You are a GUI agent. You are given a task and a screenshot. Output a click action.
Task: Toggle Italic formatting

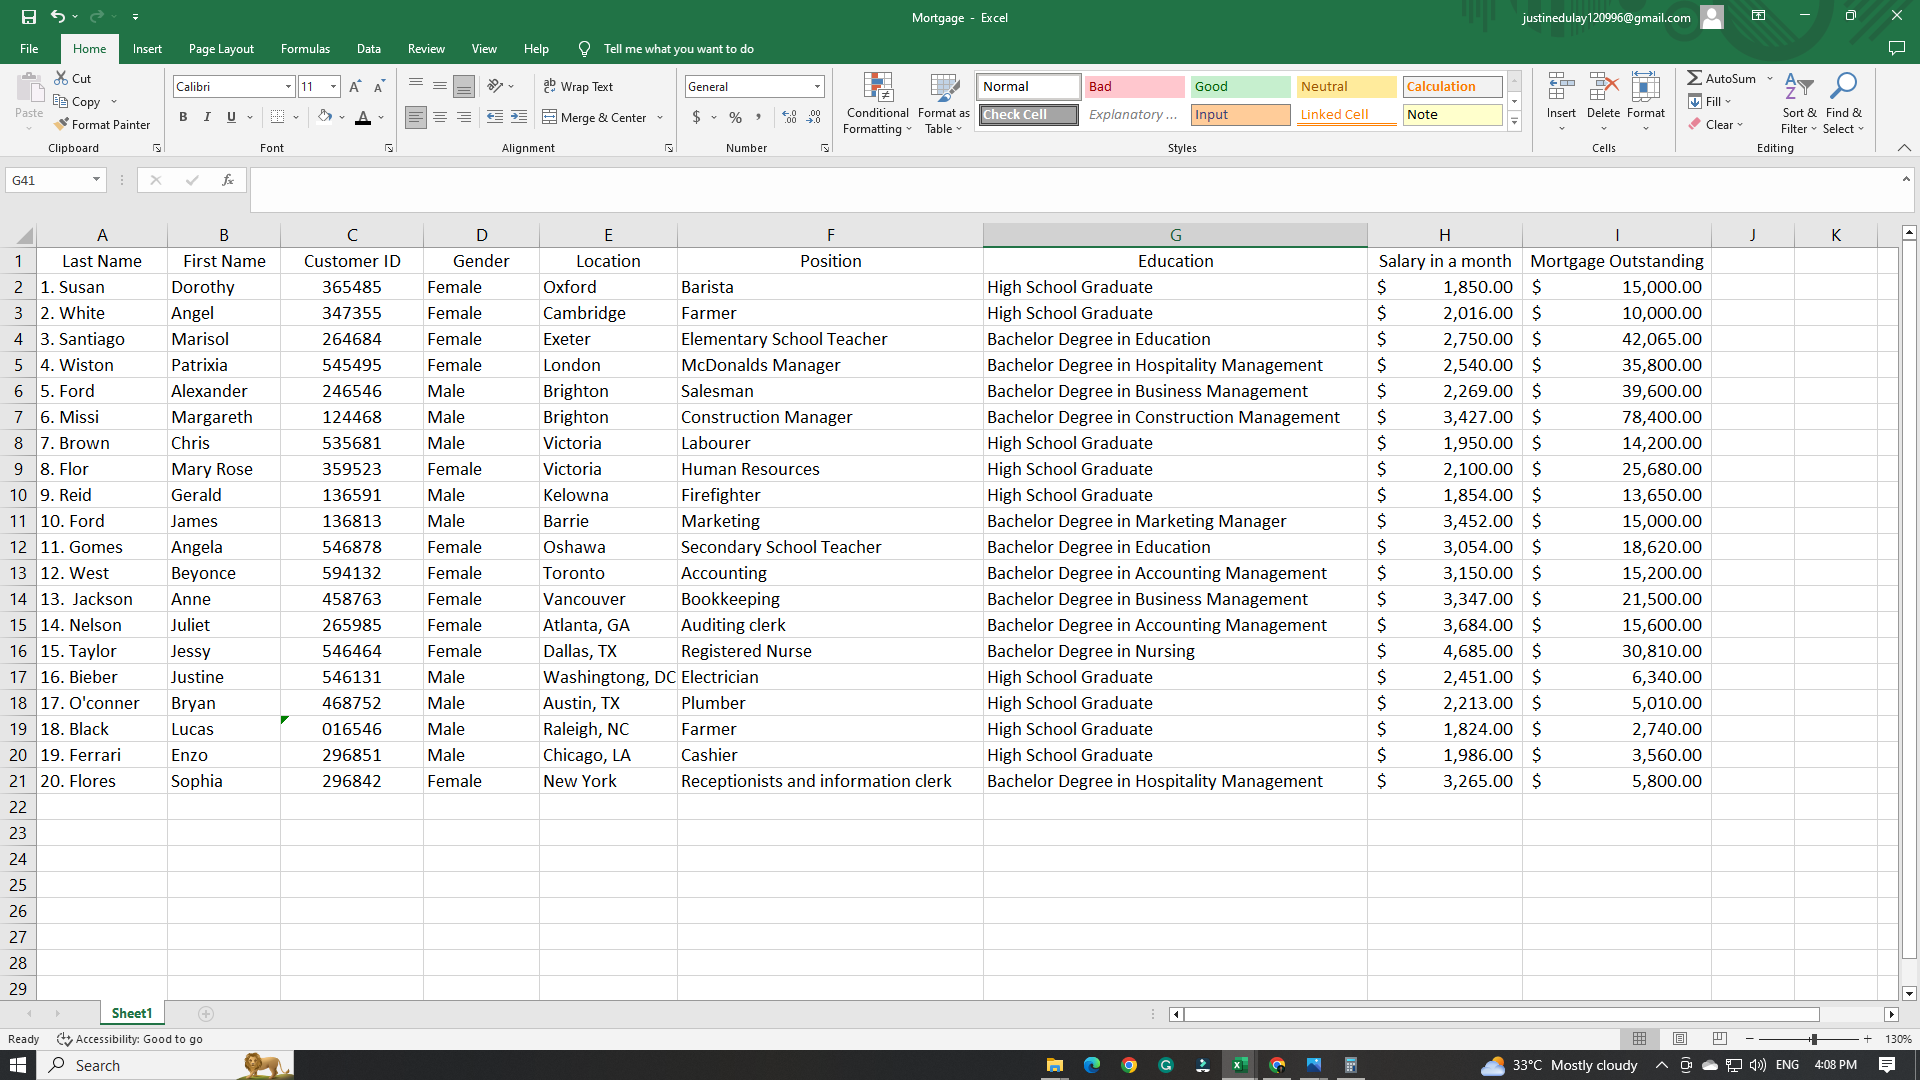click(x=207, y=117)
